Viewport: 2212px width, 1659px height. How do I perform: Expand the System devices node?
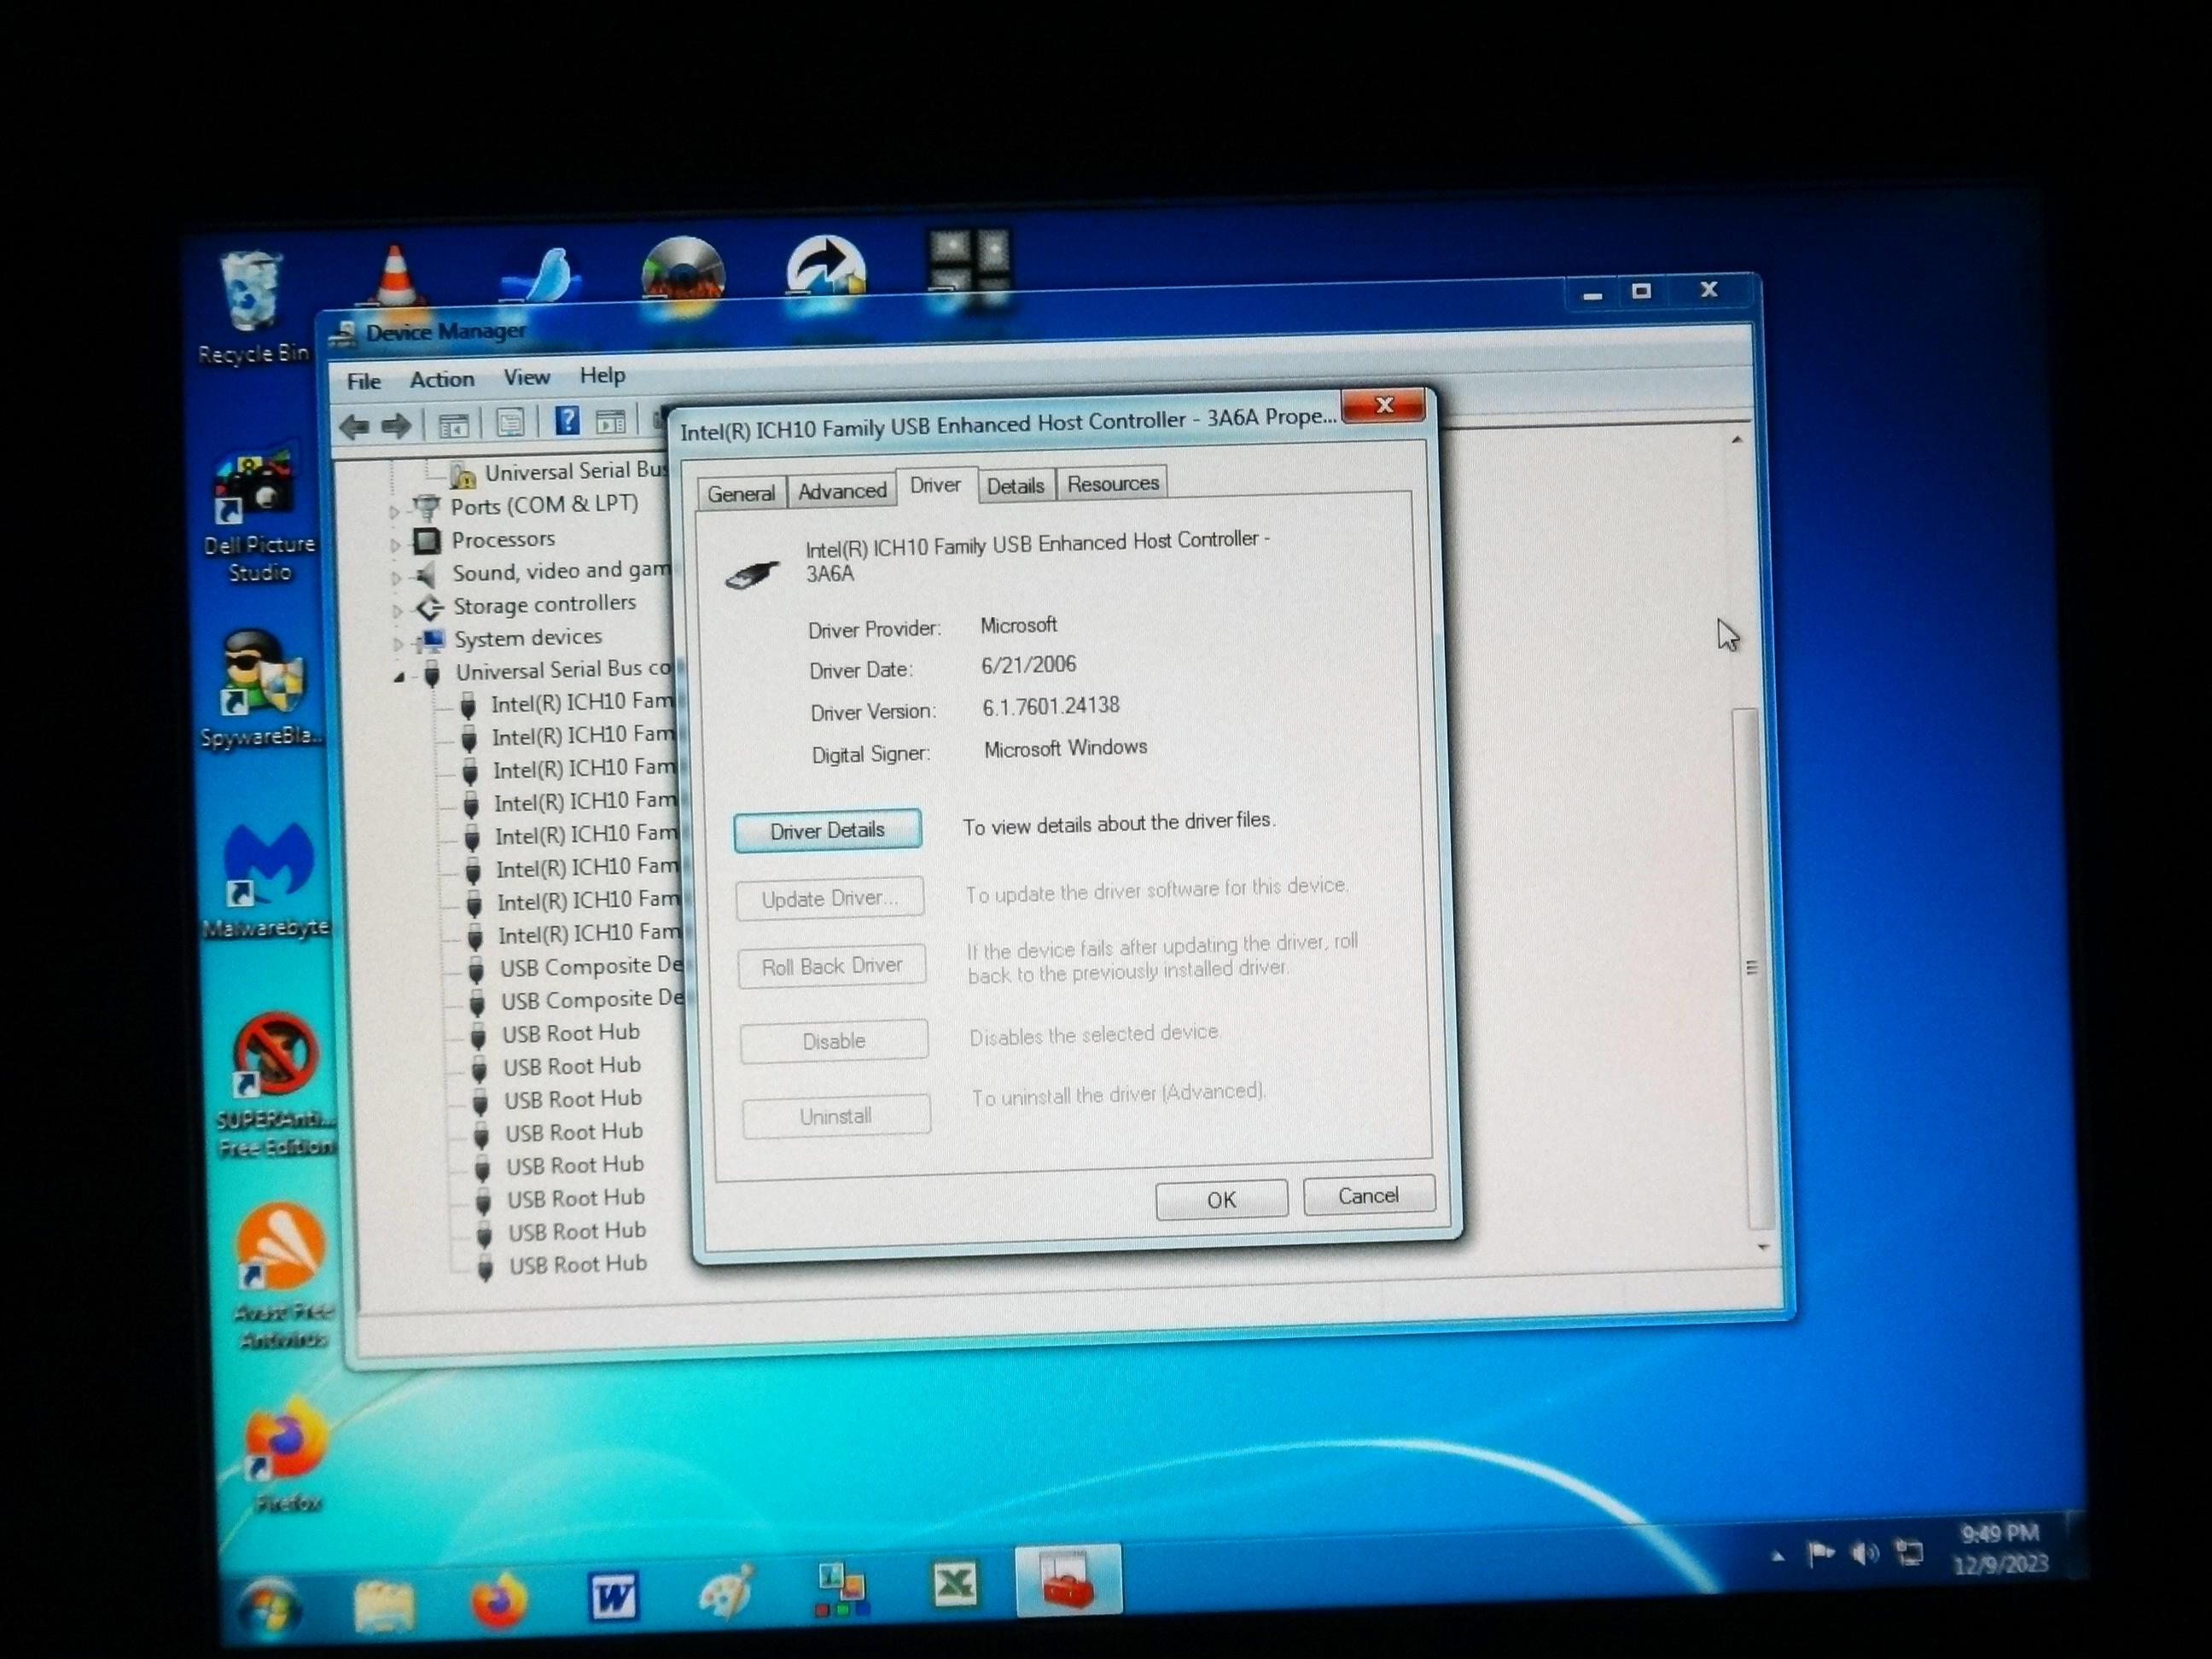tap(399, 643)
